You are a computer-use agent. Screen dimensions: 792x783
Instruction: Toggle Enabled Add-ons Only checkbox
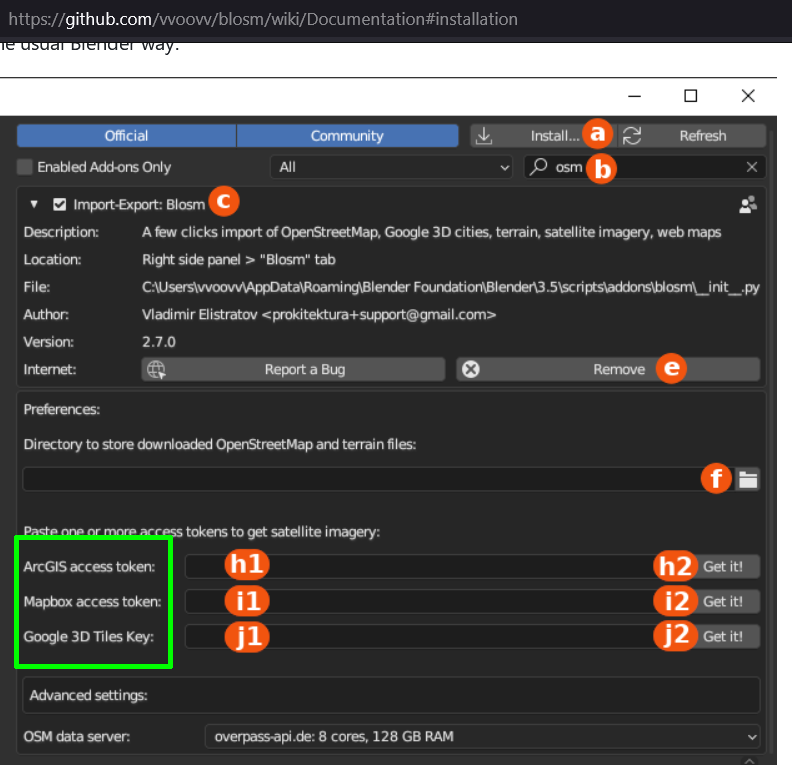26,167
